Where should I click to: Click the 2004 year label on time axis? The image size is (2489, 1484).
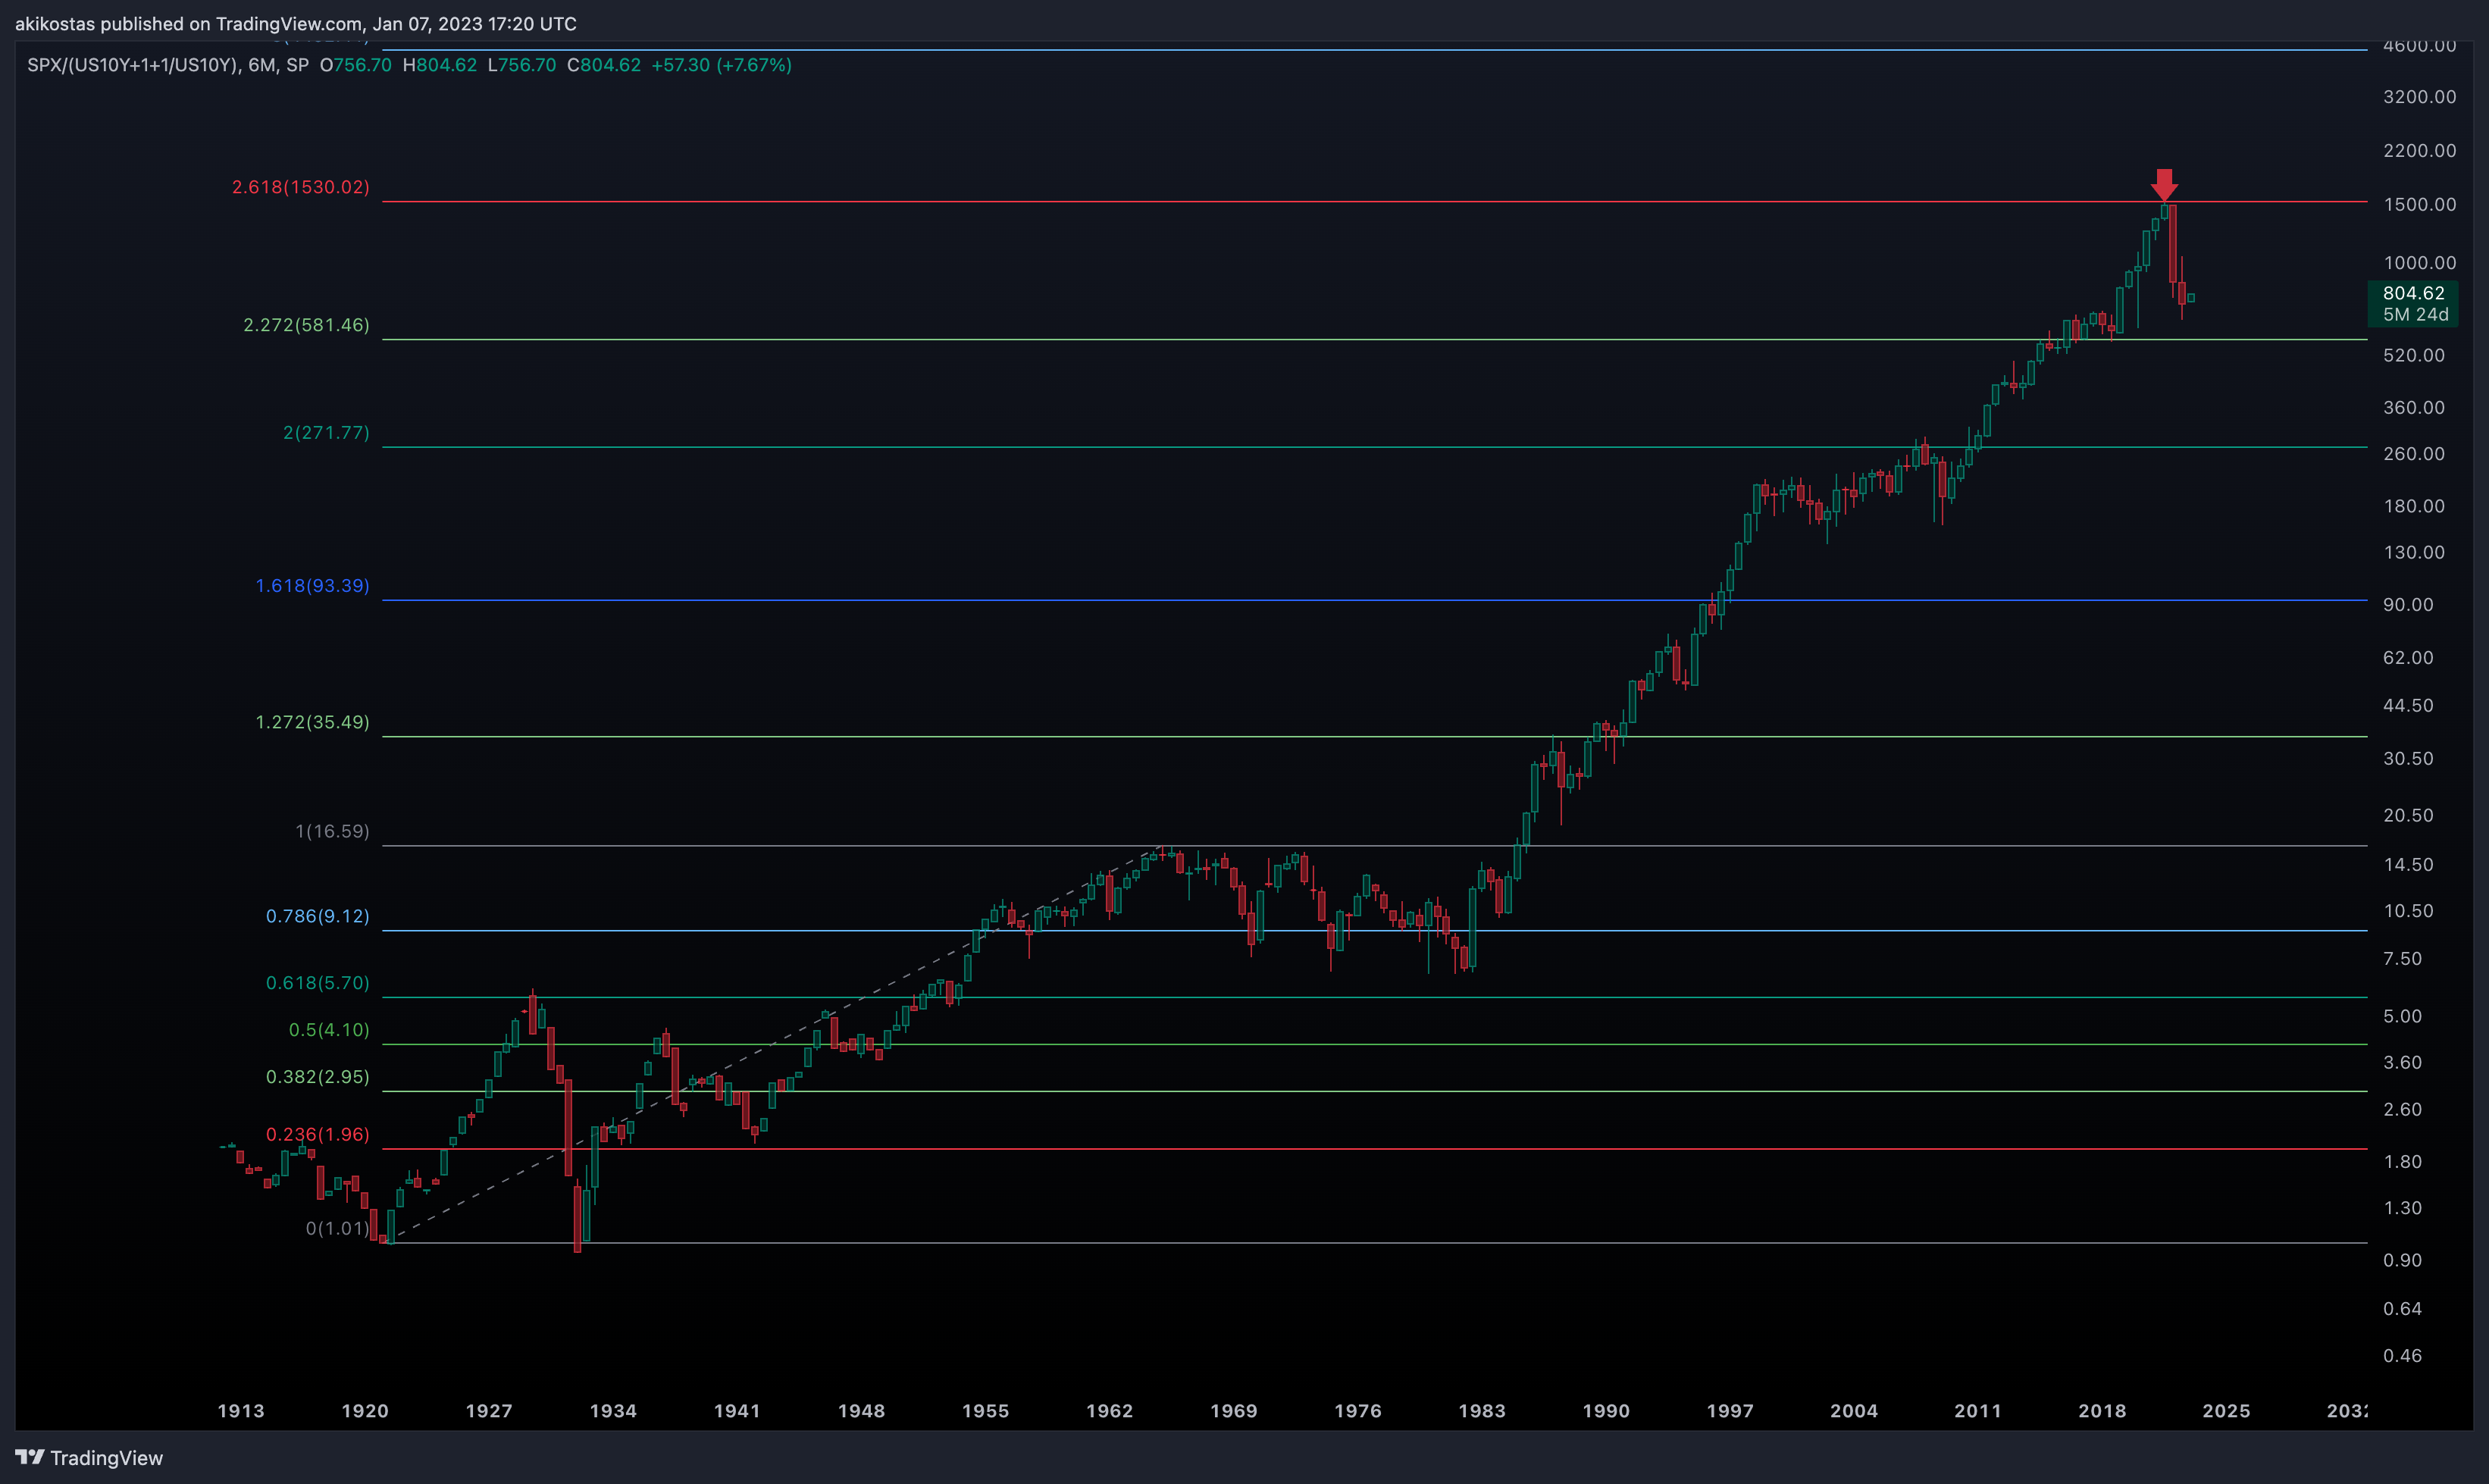pos(1853,1411)
